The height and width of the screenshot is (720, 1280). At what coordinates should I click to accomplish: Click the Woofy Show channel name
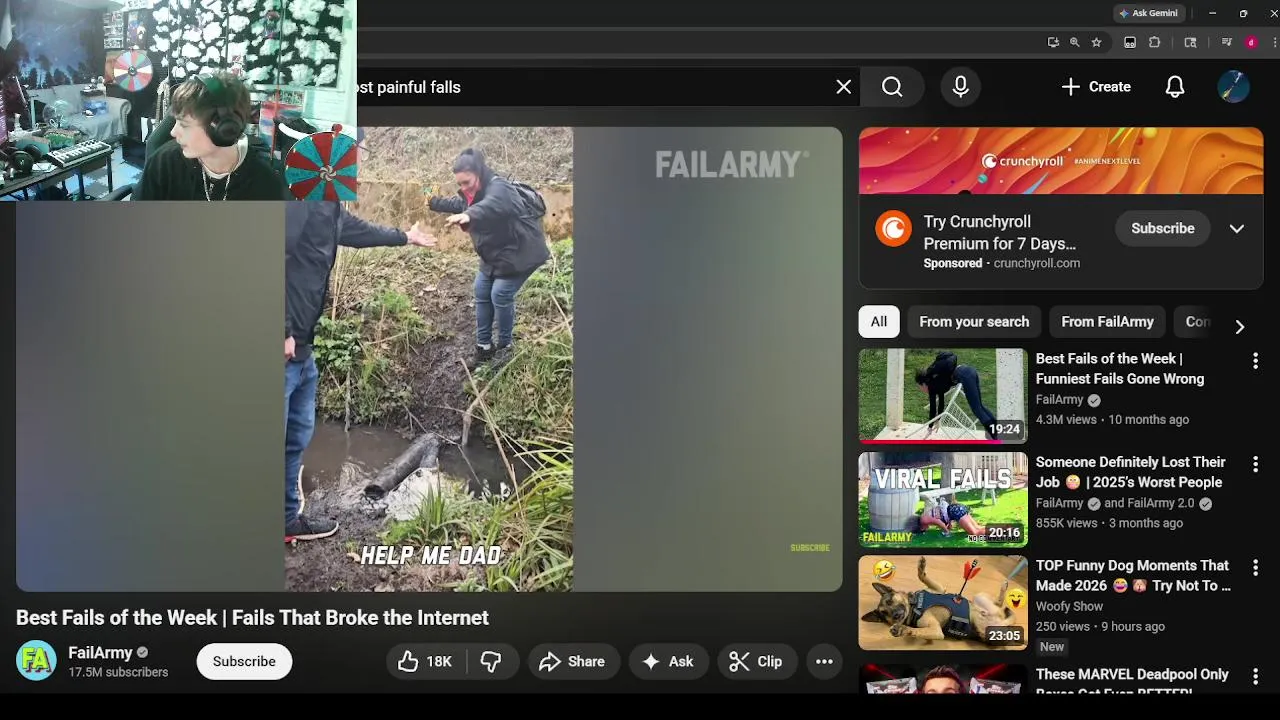(x=1069, y=606)
